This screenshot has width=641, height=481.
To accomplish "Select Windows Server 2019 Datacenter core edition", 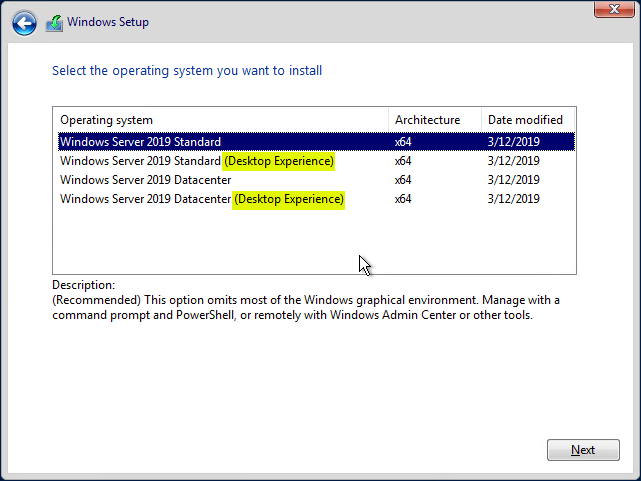I will (145, 180).
